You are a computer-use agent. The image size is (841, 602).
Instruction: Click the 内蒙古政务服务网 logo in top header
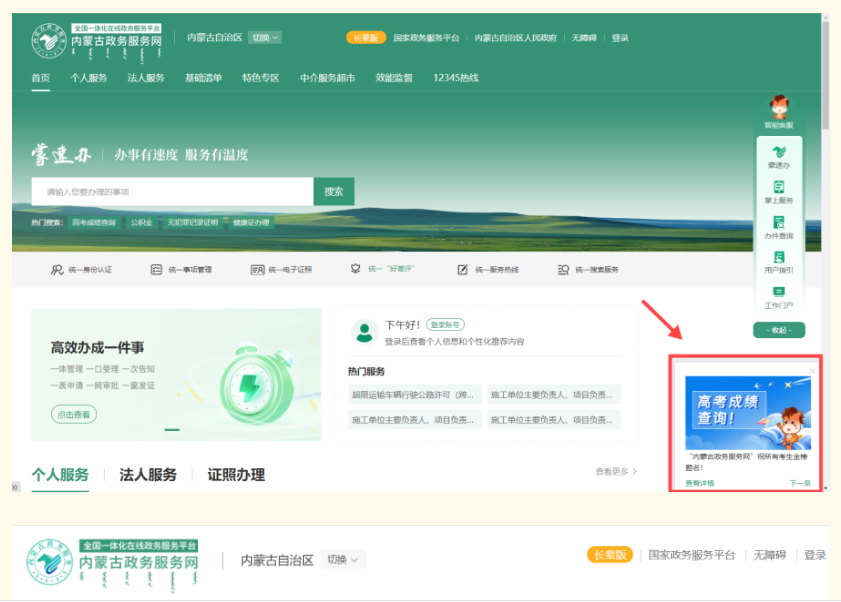[96, 39]
